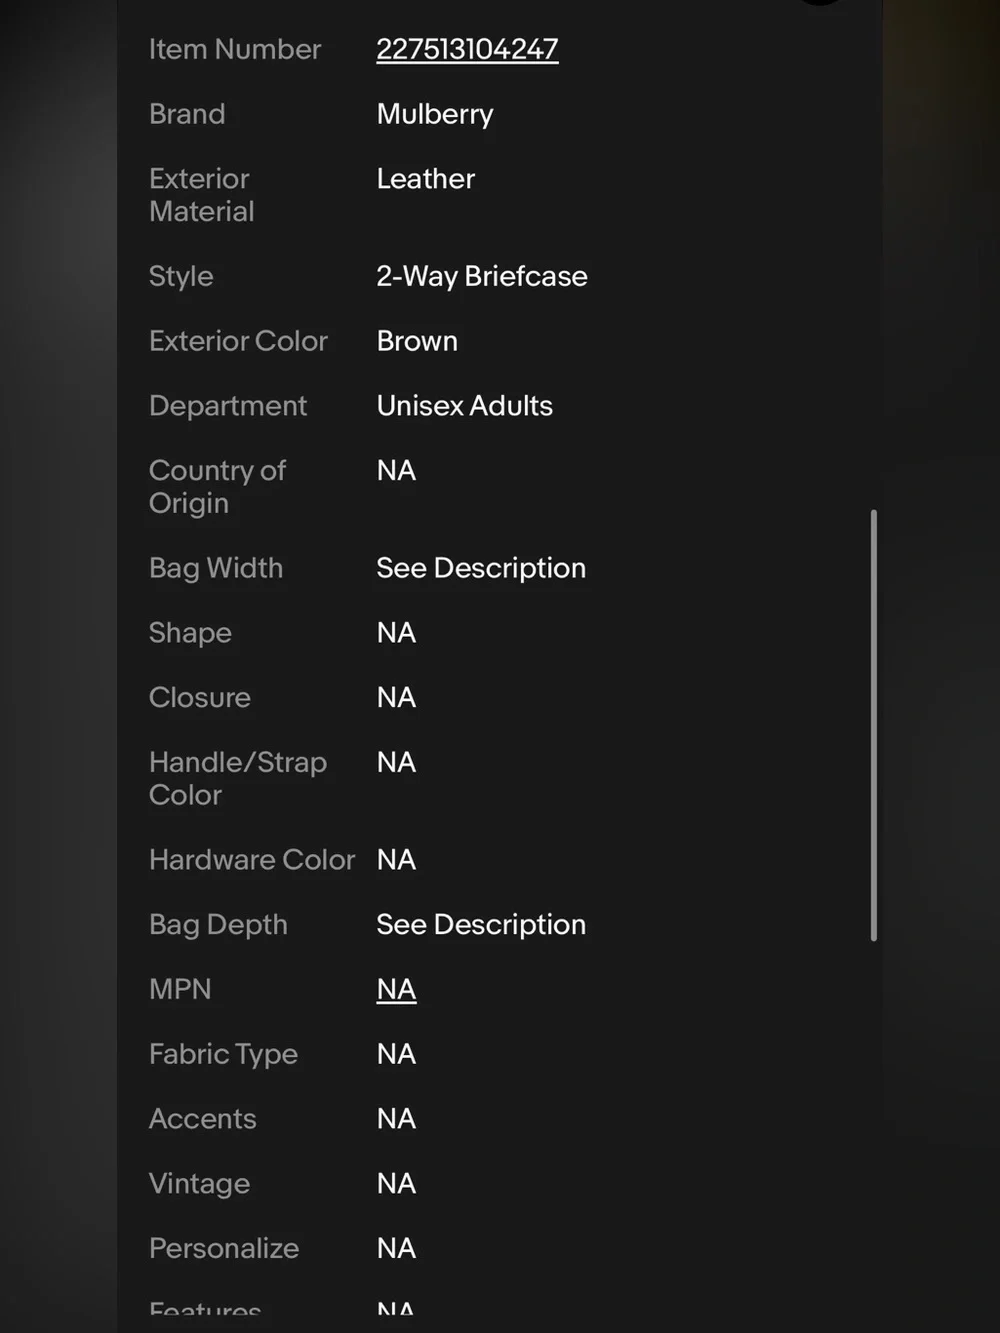
Task: Click the Closure label
Action: pyautogui.click(x=200, y=698)
